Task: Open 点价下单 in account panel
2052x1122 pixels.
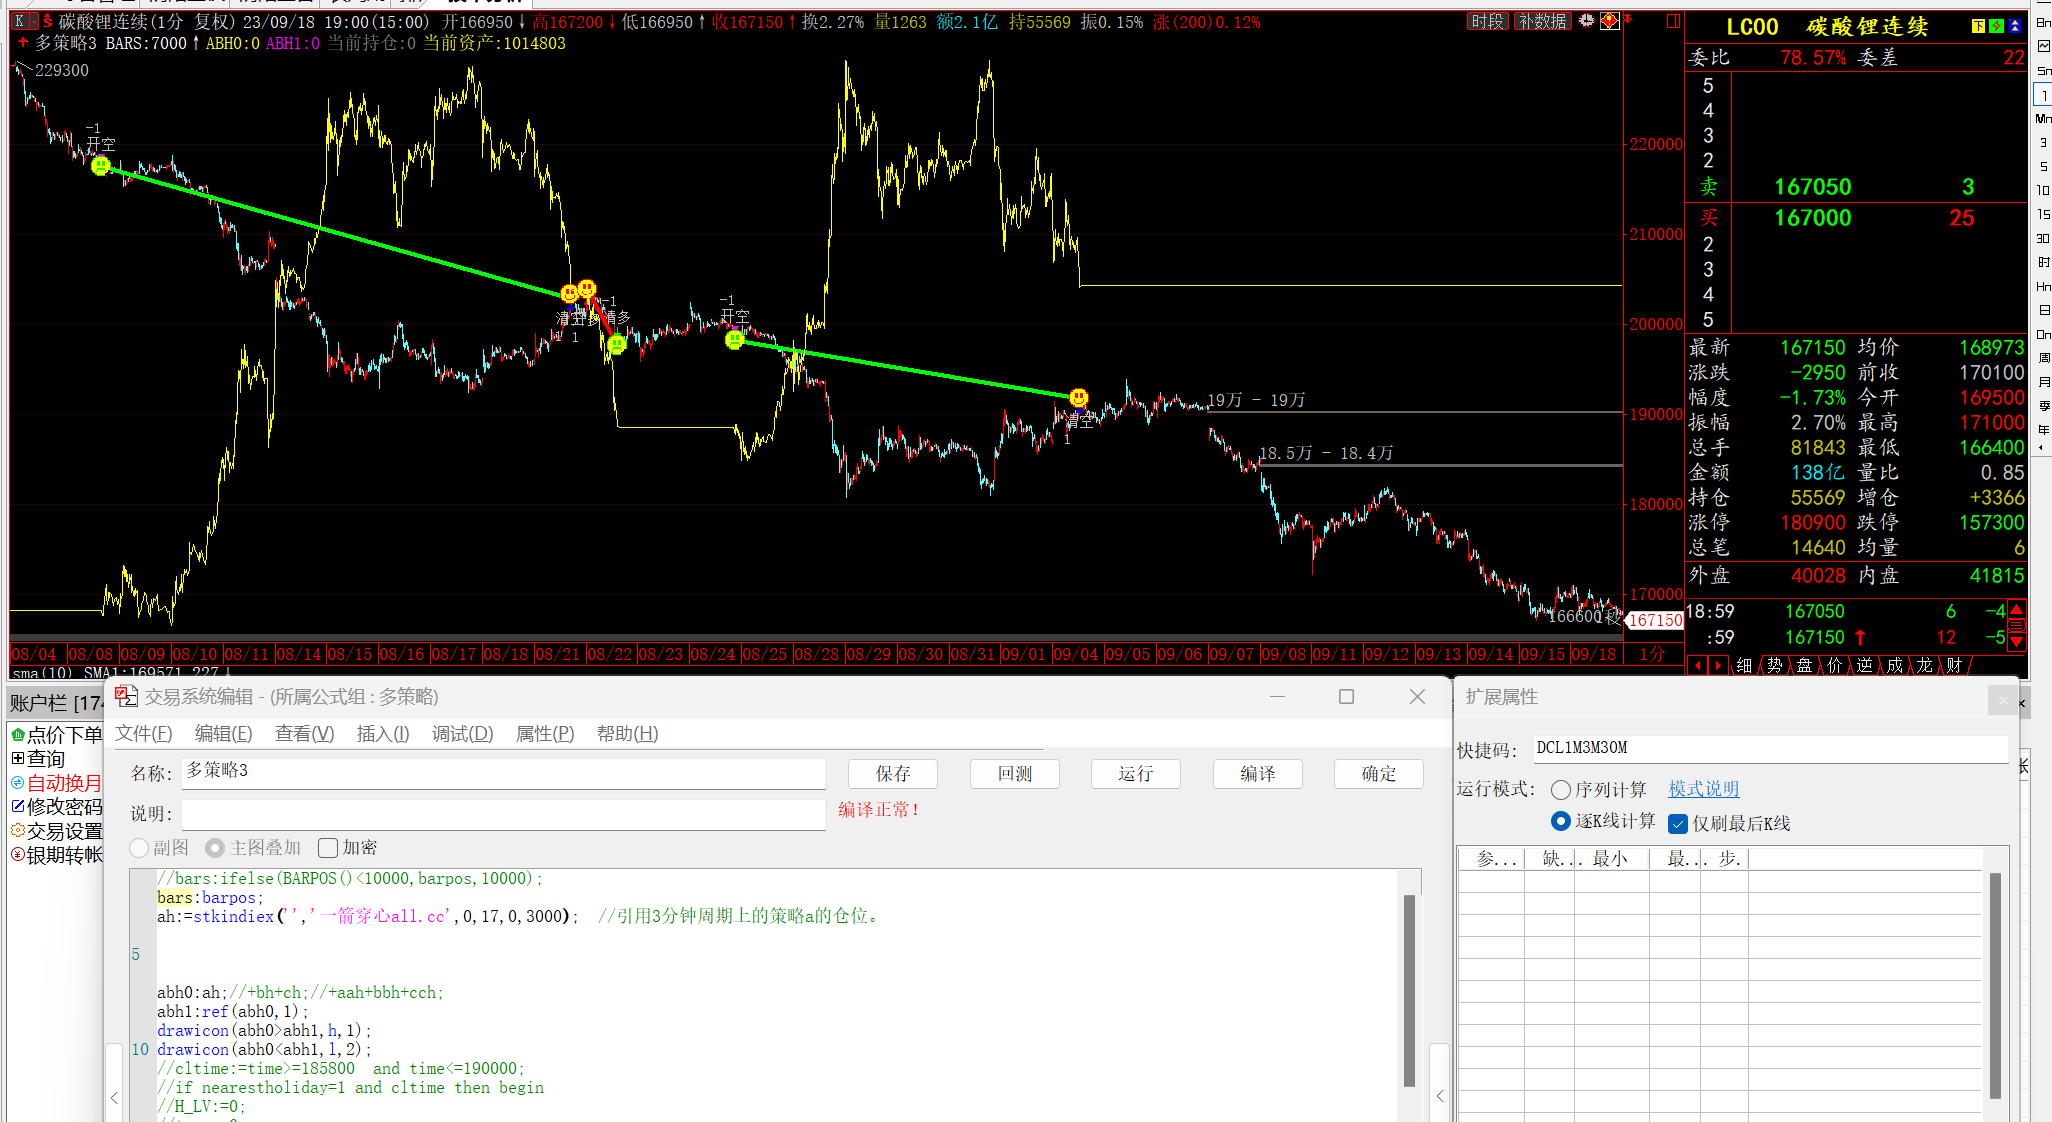Action: [x=56, y=735]
